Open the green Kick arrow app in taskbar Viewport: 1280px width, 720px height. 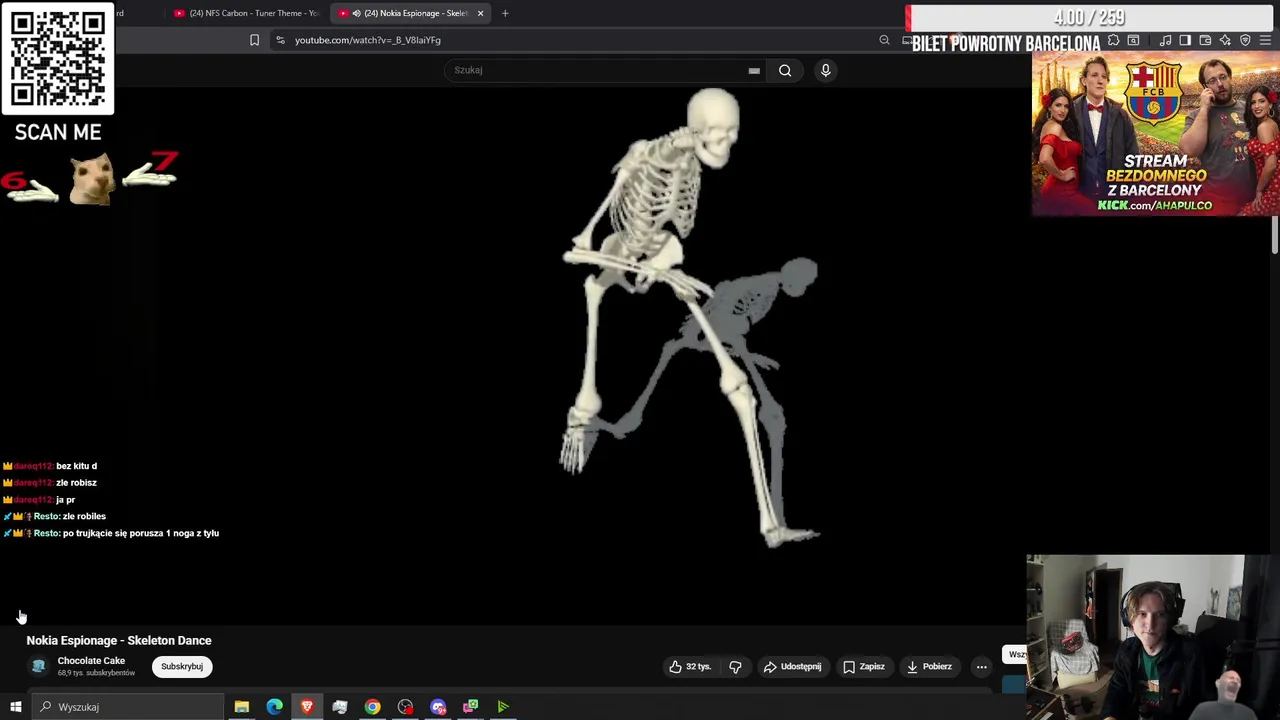503,707
